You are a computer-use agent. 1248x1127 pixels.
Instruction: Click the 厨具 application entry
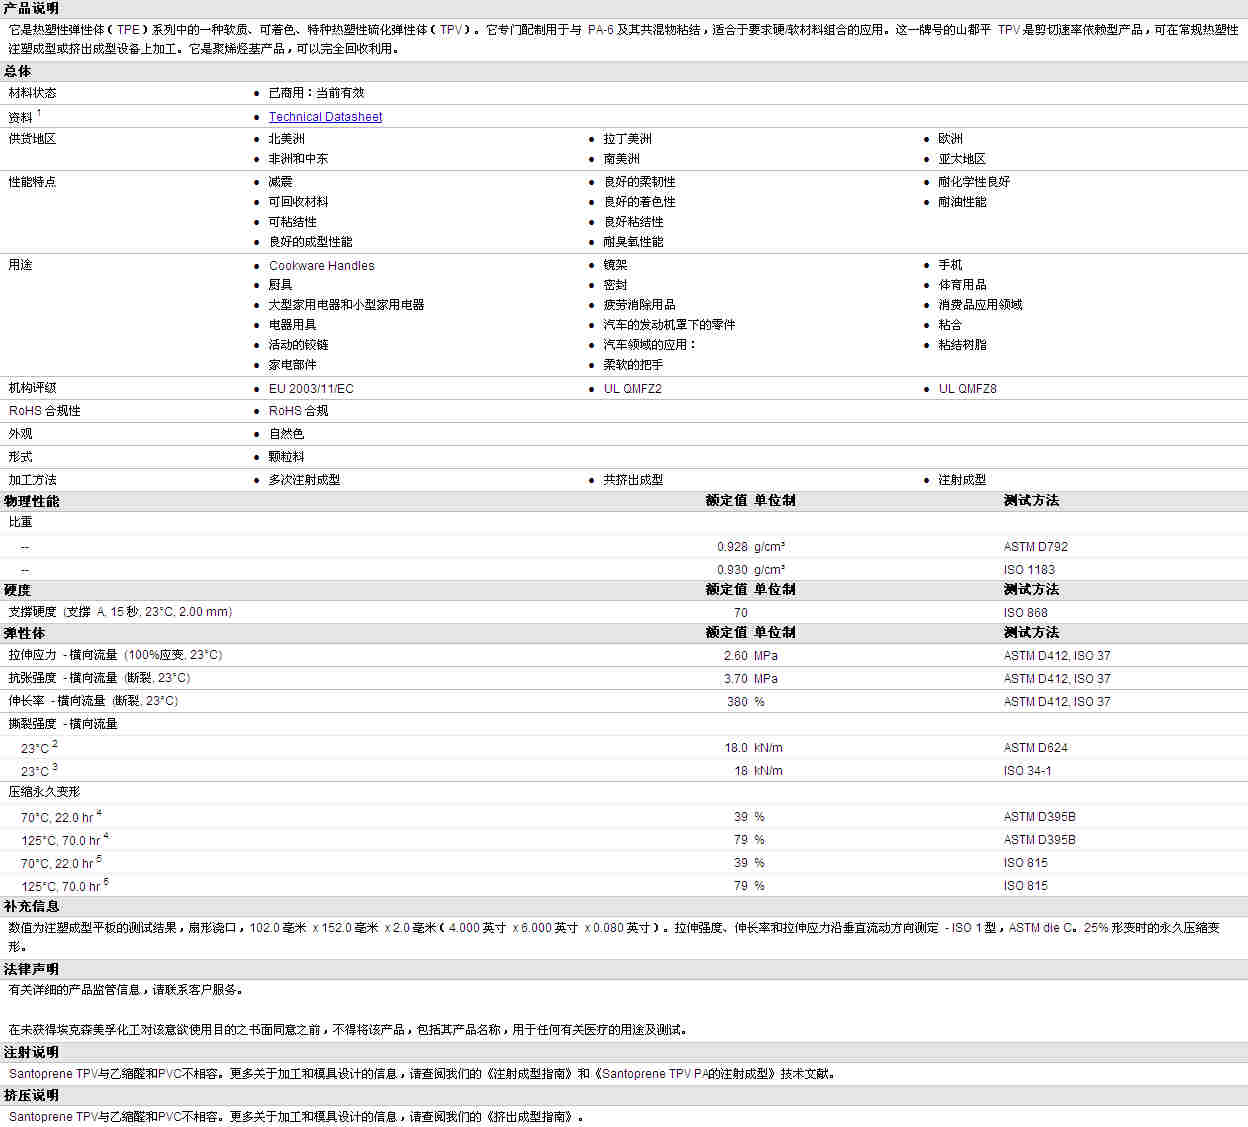click(x=281, y=285)
